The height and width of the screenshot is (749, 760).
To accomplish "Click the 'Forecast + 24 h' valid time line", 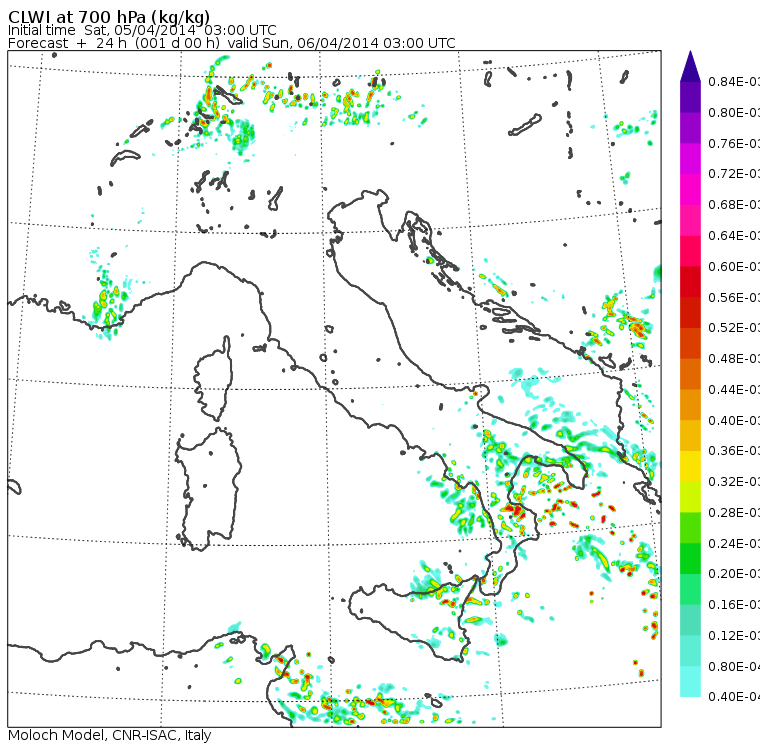I will coord(232,44).
